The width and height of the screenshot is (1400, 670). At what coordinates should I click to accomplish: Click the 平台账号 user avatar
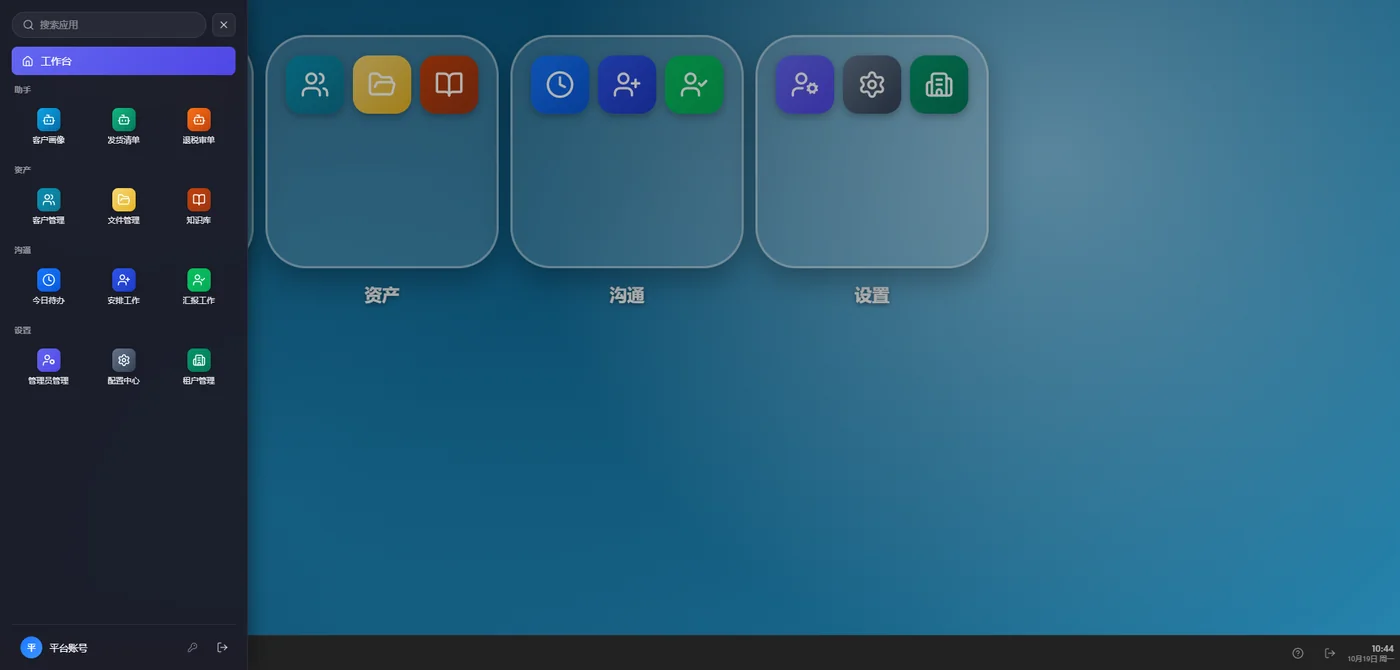coord(31,648)
